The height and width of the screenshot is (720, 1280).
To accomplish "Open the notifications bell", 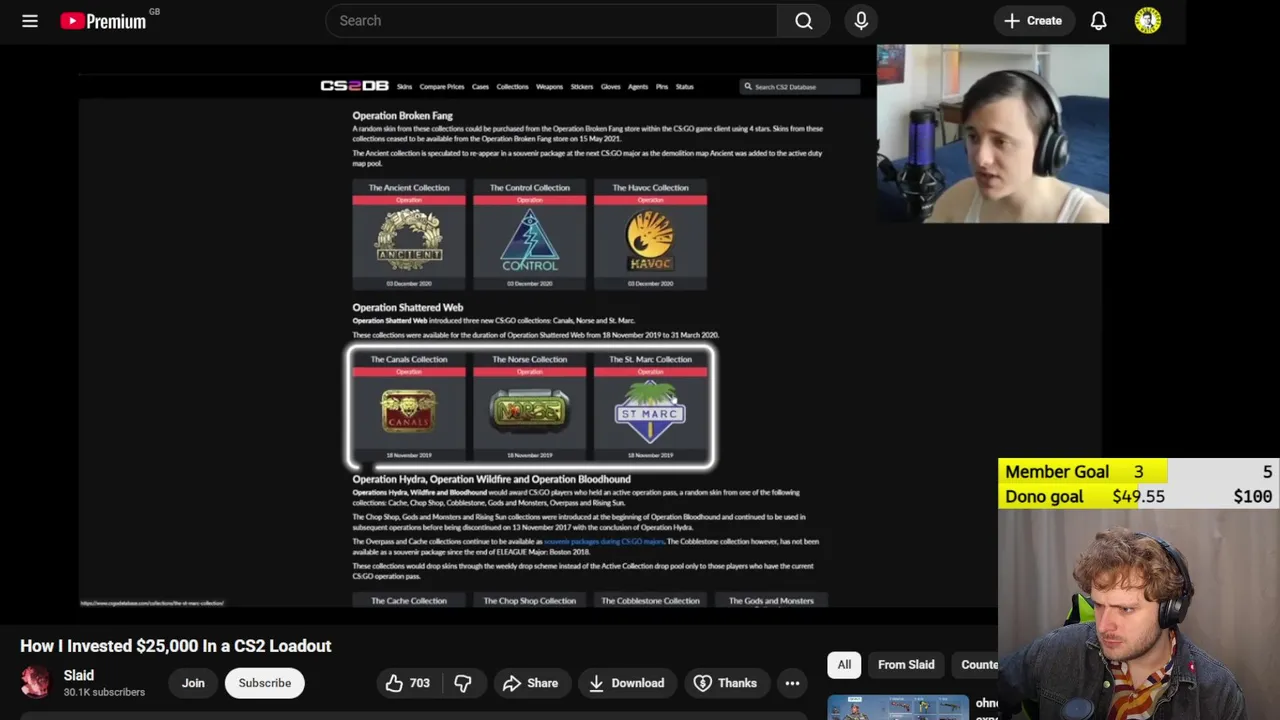I will (1098, 20).
